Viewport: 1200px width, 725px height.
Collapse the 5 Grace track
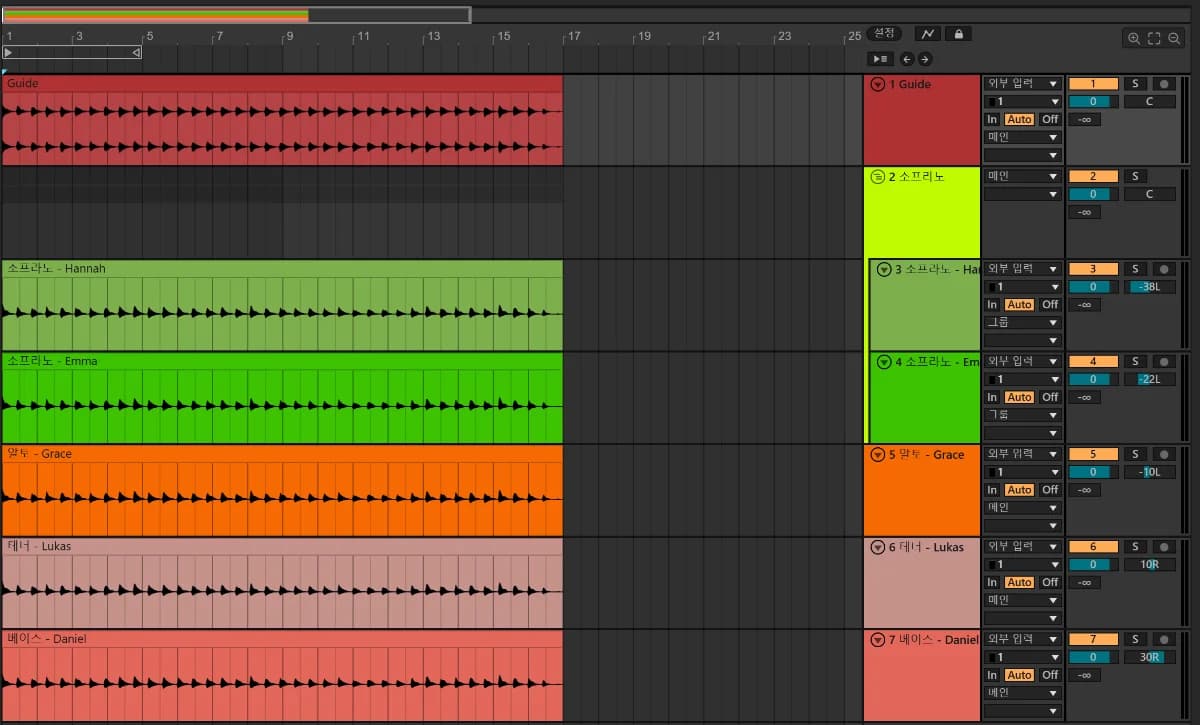tap(878, 455)
